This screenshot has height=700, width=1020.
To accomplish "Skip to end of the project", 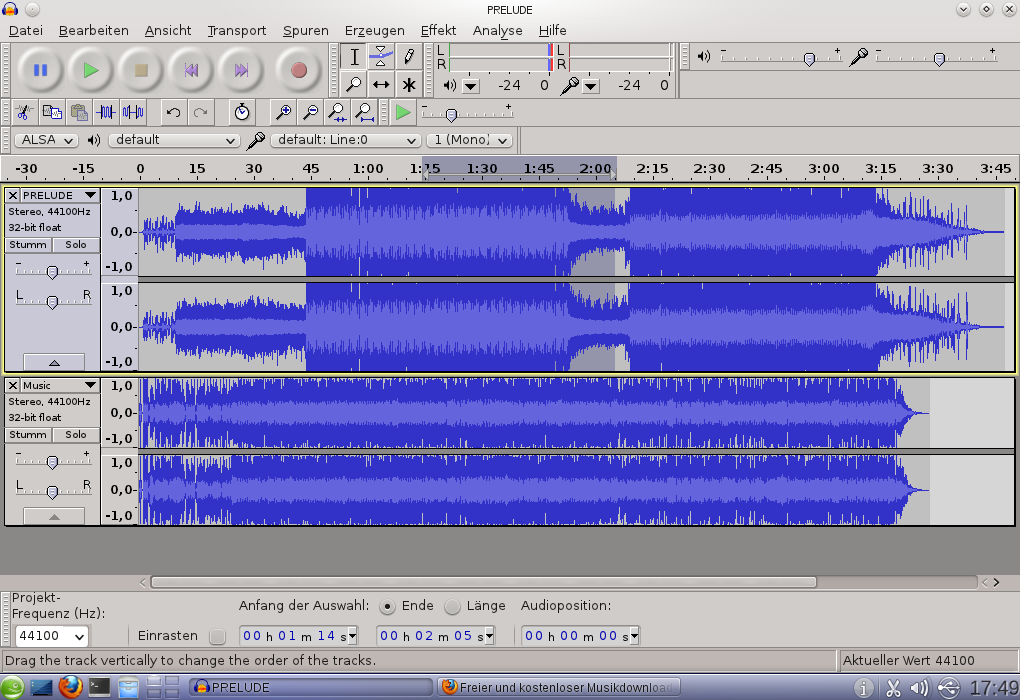I will click(241, 70).
